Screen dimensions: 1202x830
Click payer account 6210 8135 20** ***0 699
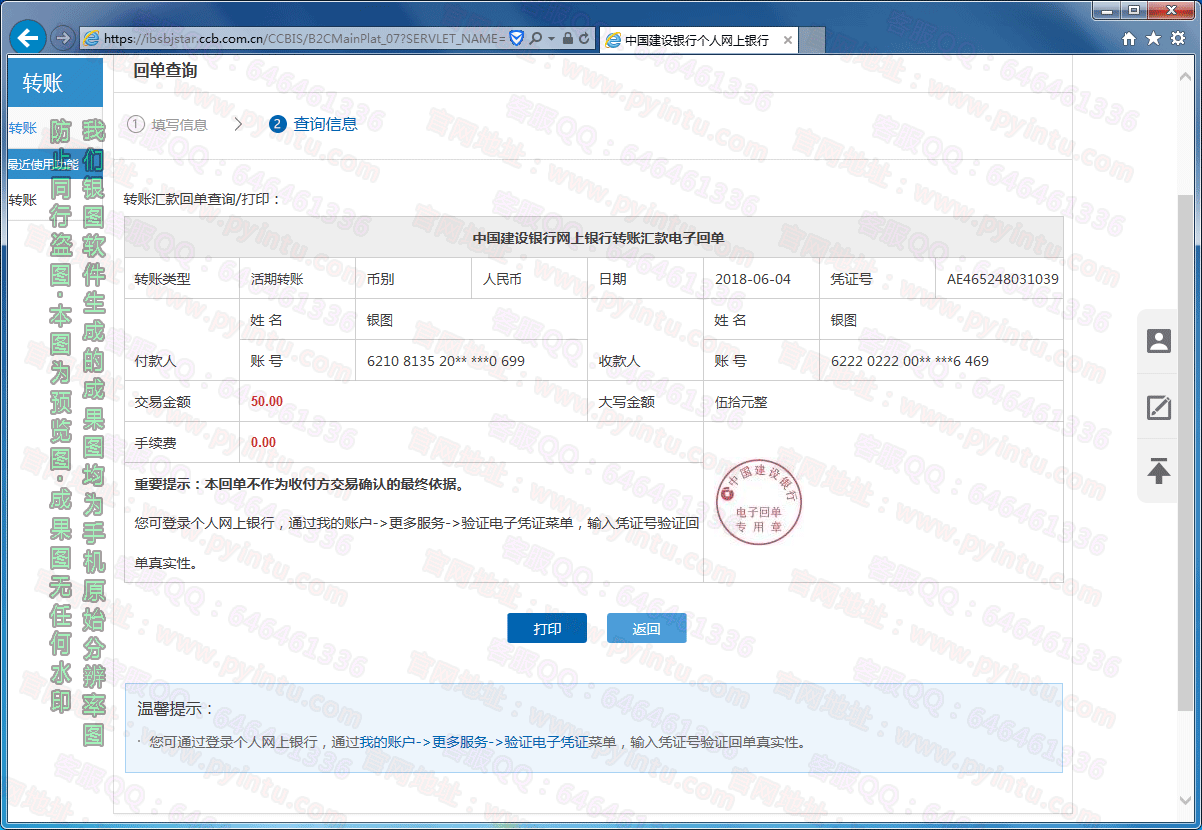pos(446,361)
